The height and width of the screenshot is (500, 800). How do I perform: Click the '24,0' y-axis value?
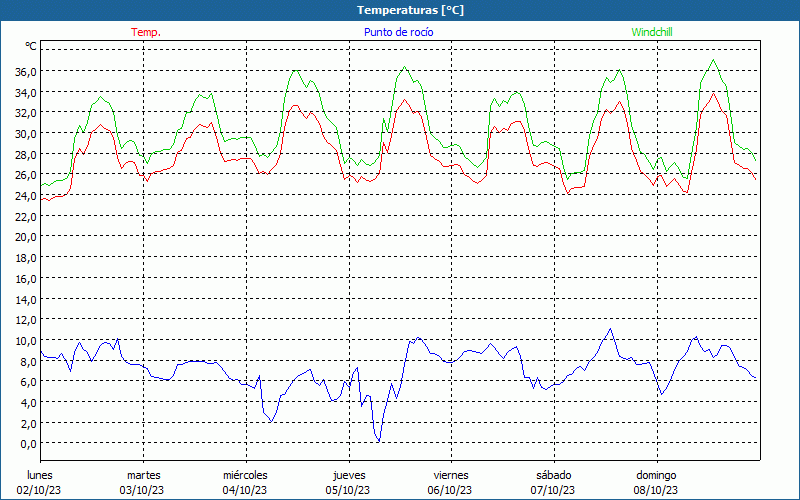pos(26,195)
